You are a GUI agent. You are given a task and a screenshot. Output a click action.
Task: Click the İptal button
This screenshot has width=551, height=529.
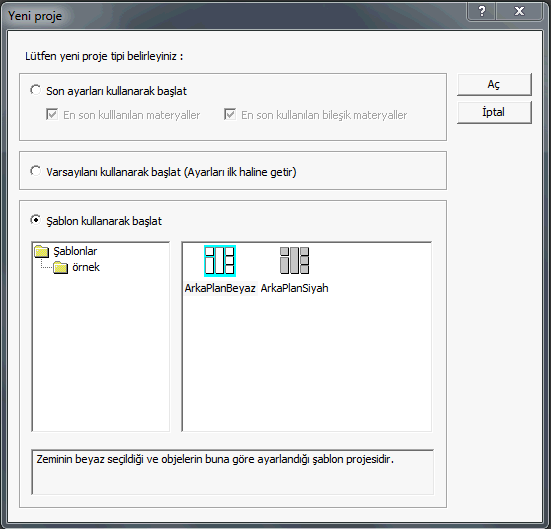click(x=494, y=112)
